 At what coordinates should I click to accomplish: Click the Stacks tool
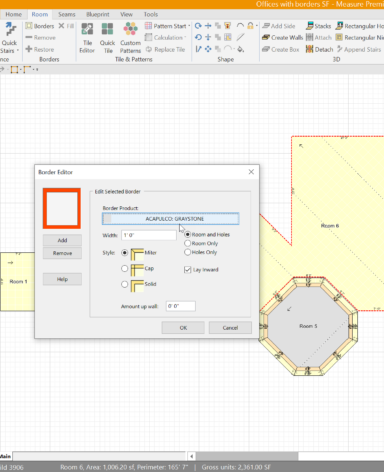click(318, 26)
